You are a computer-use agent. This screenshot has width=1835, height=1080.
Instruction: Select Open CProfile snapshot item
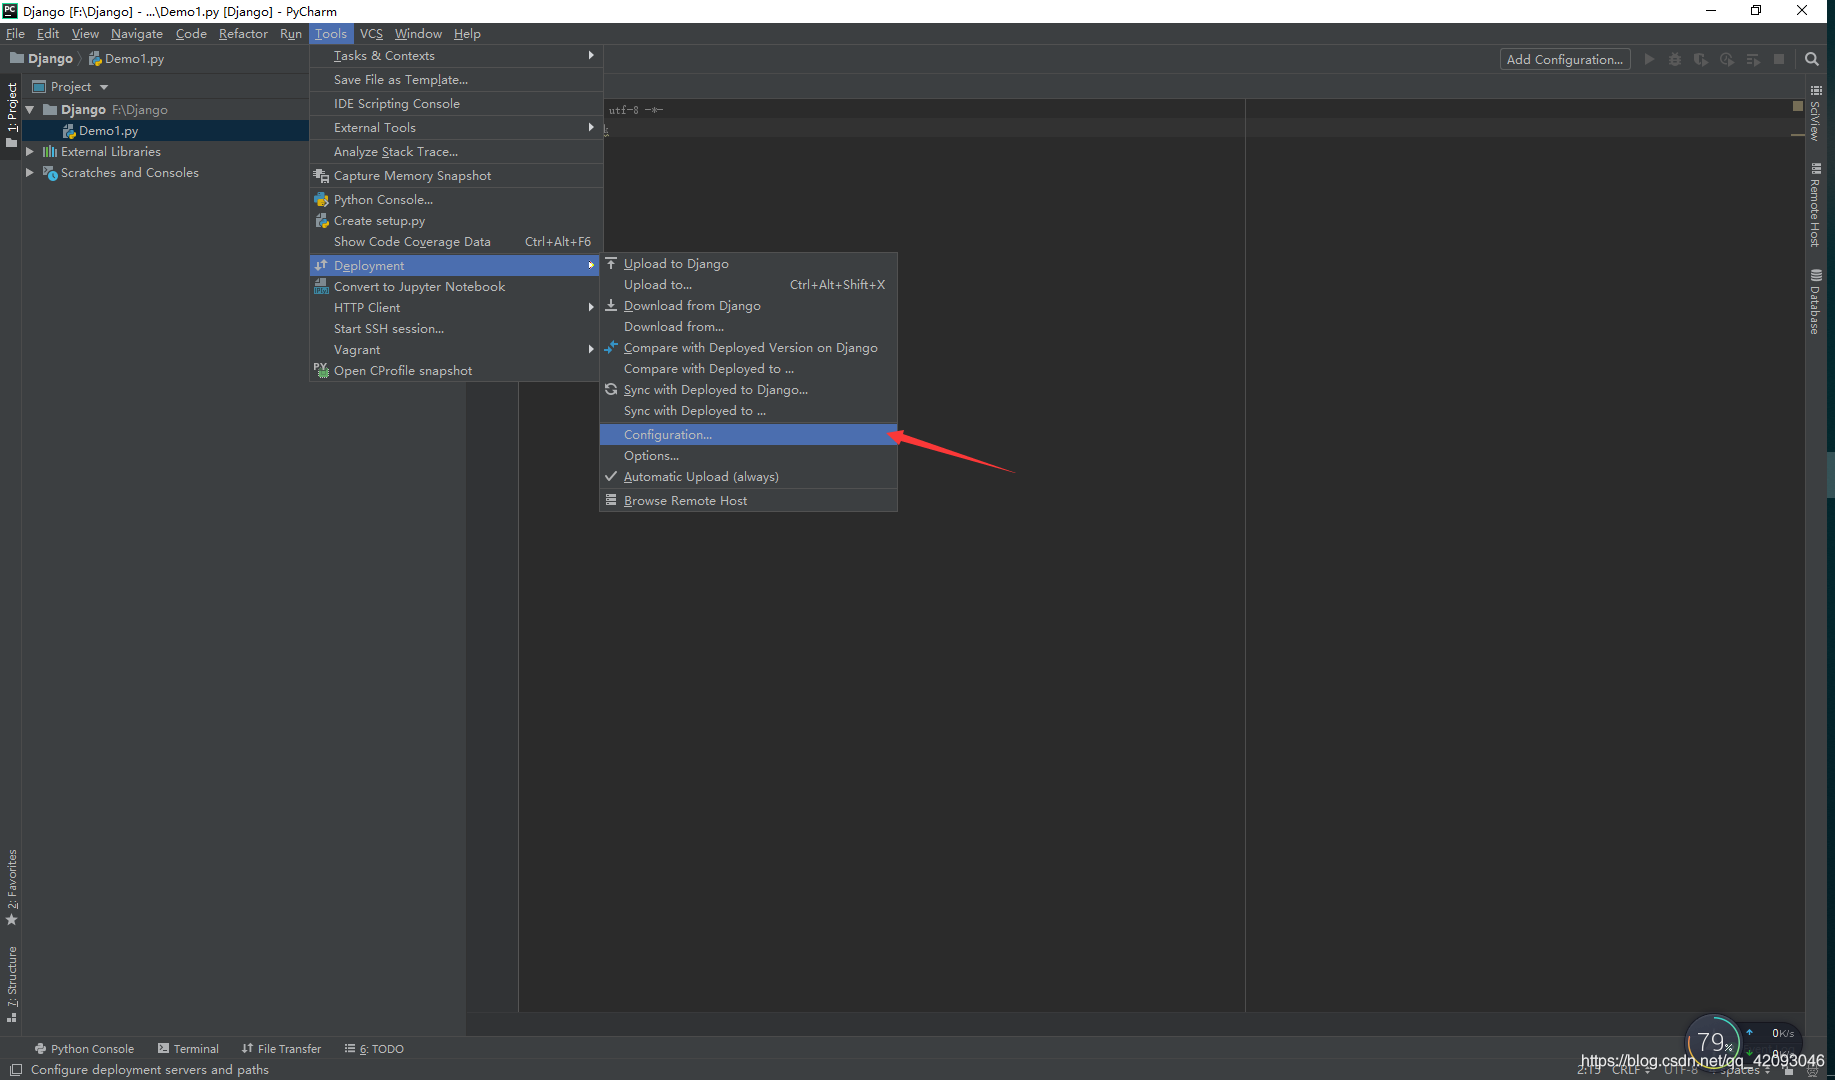455,371
